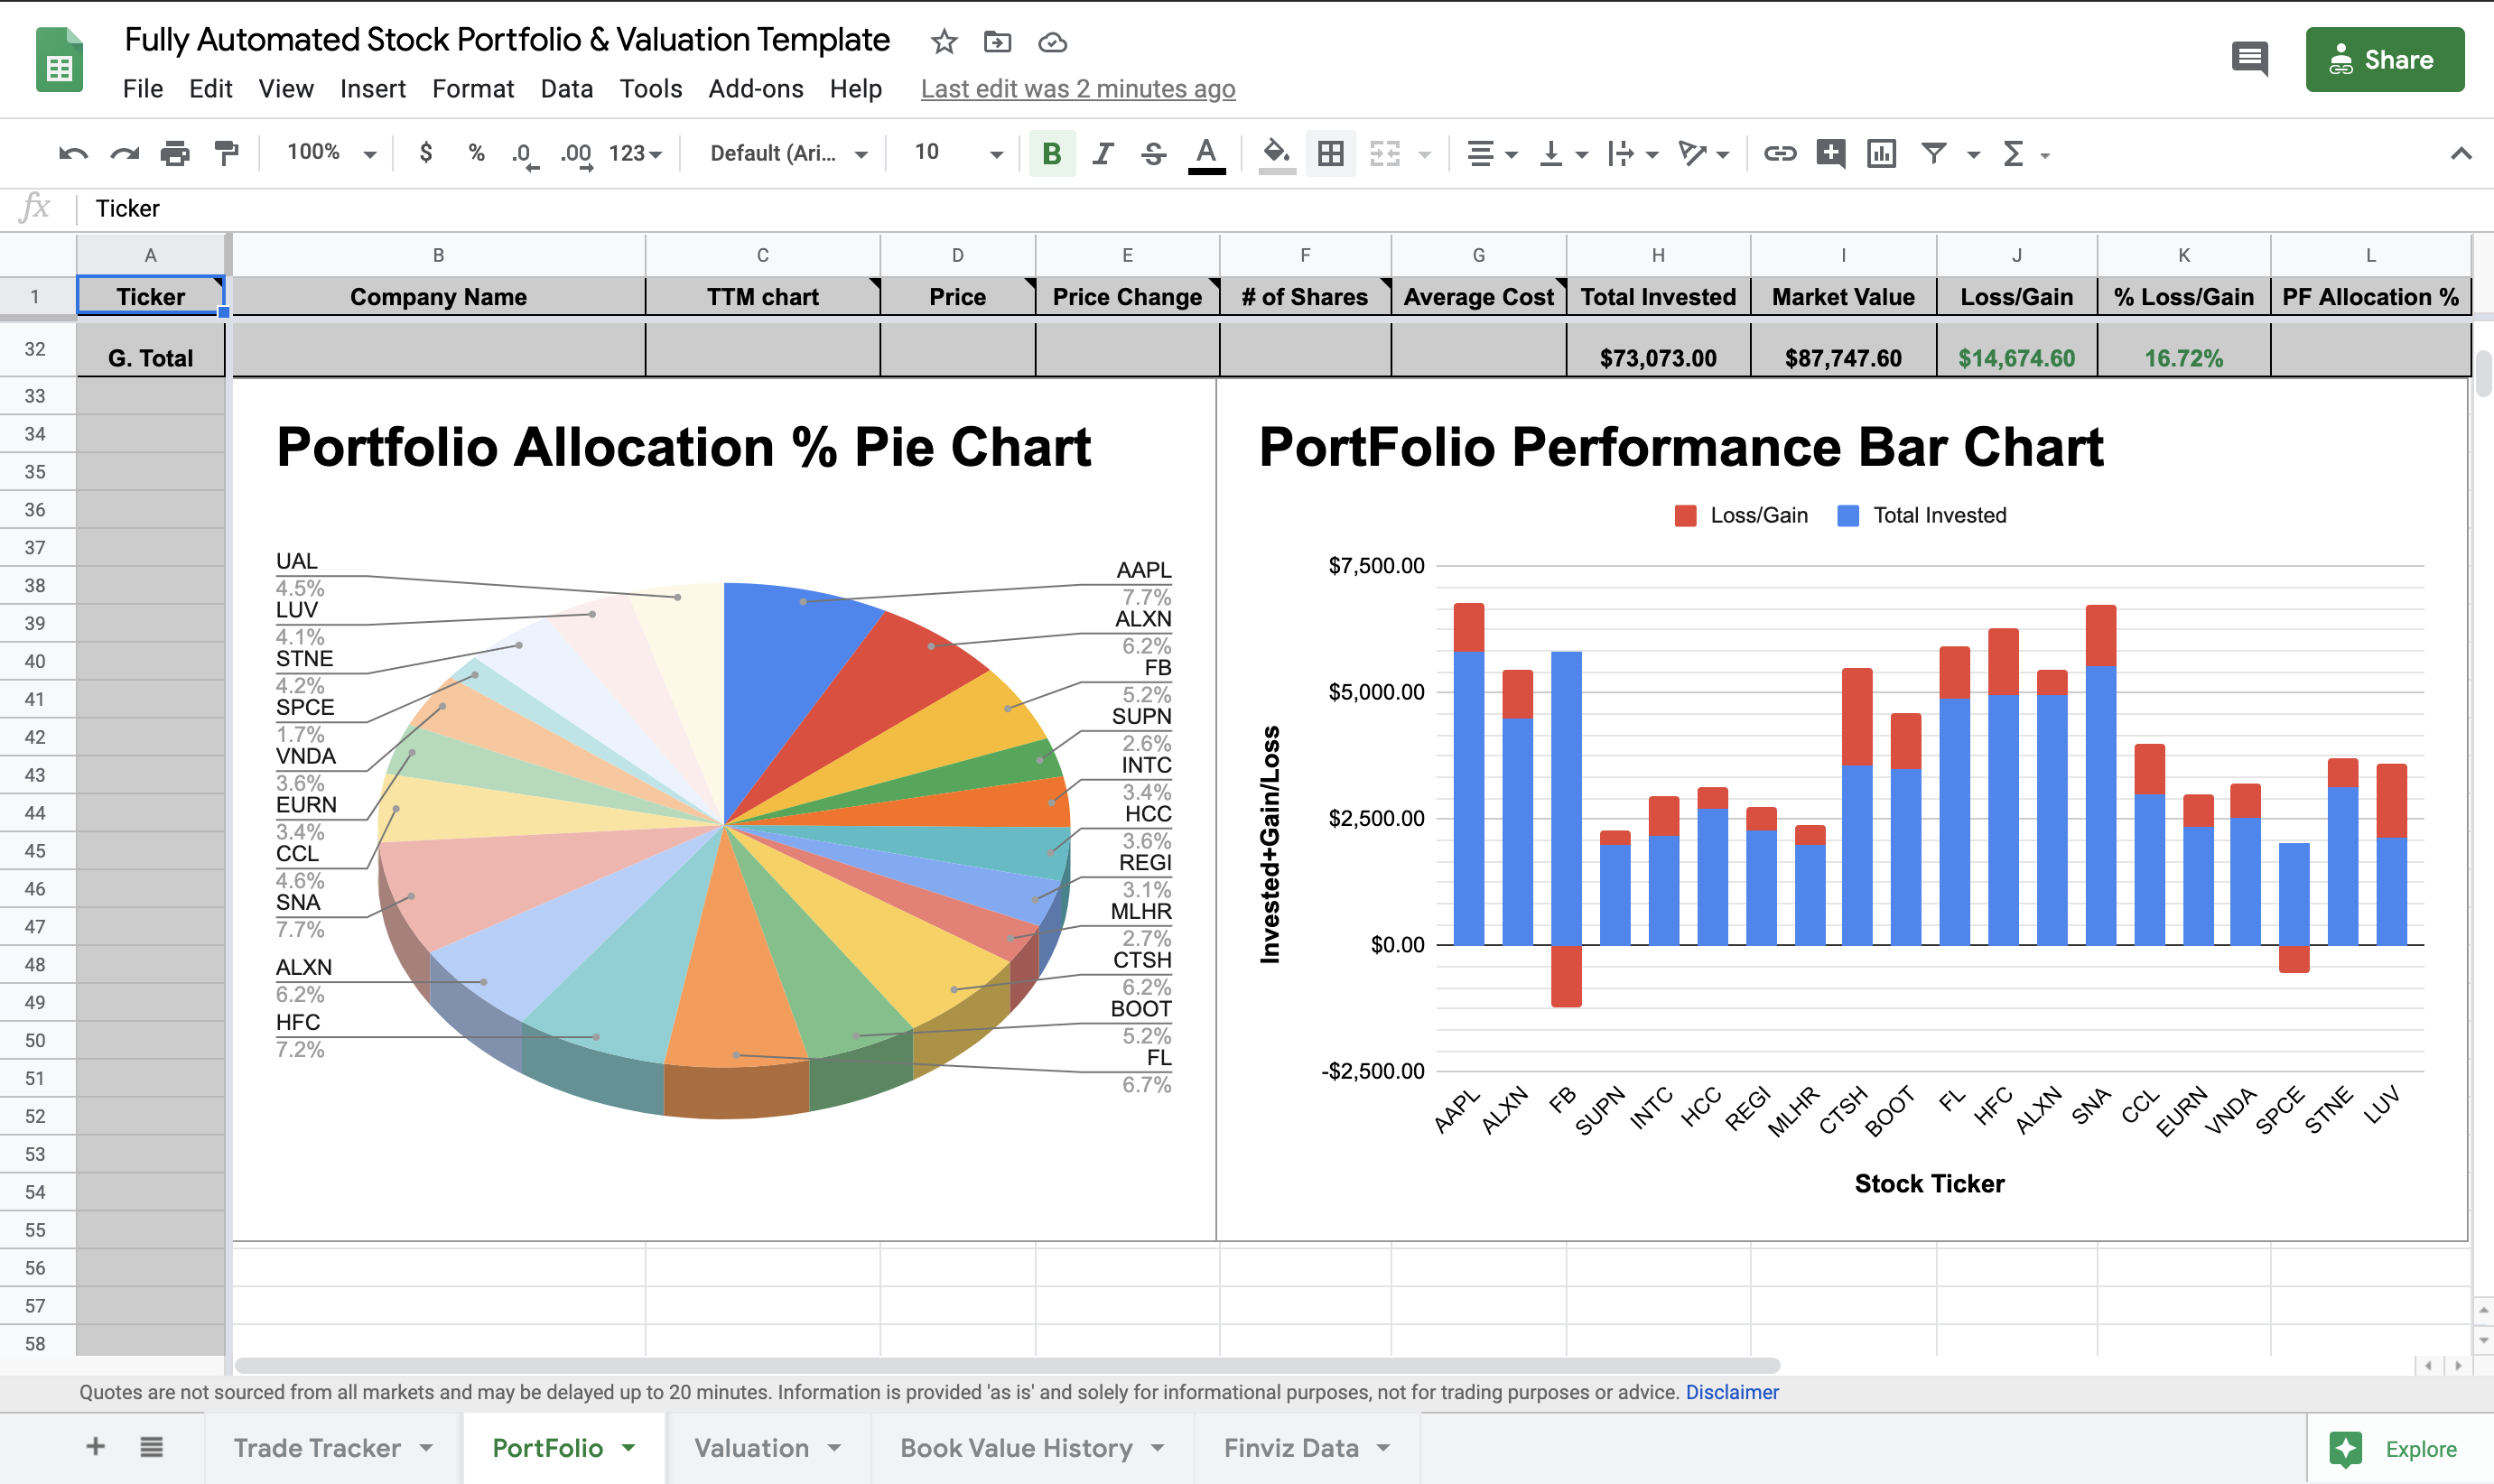Select the Ticker header cell A1

[x=151, y=296]
